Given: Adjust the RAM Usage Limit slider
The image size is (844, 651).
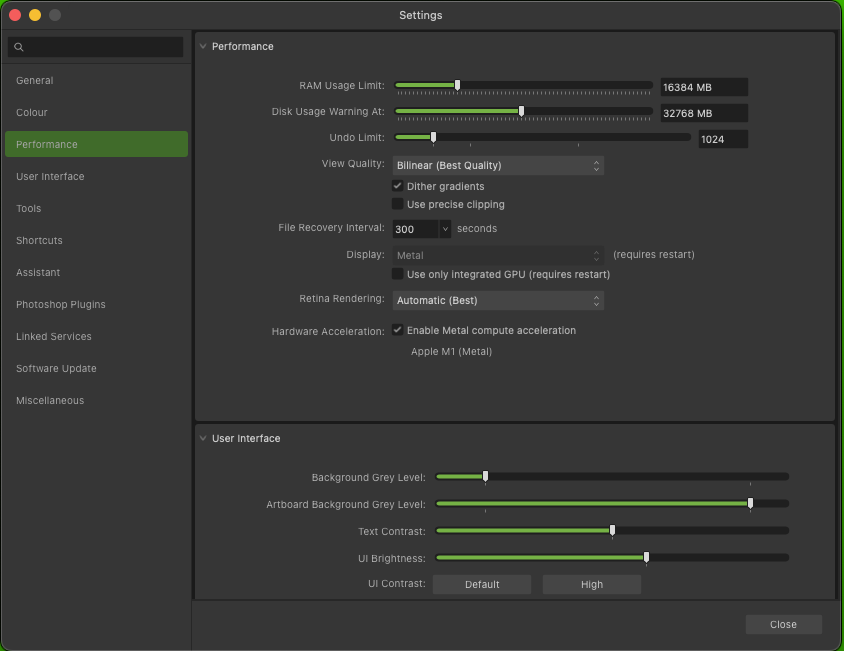Looking at the screenshot, I should pyautogui.click(x=458, y=85).
